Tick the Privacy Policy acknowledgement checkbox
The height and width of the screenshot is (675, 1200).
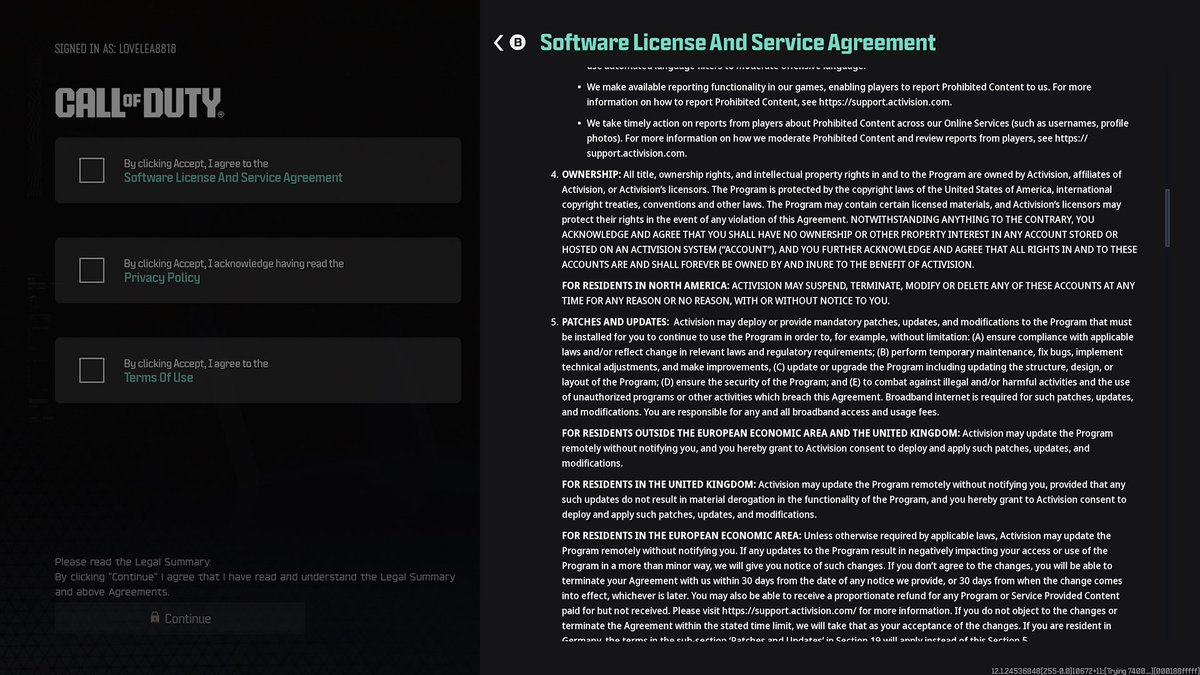pyautogui.click(x=92, y=270)
